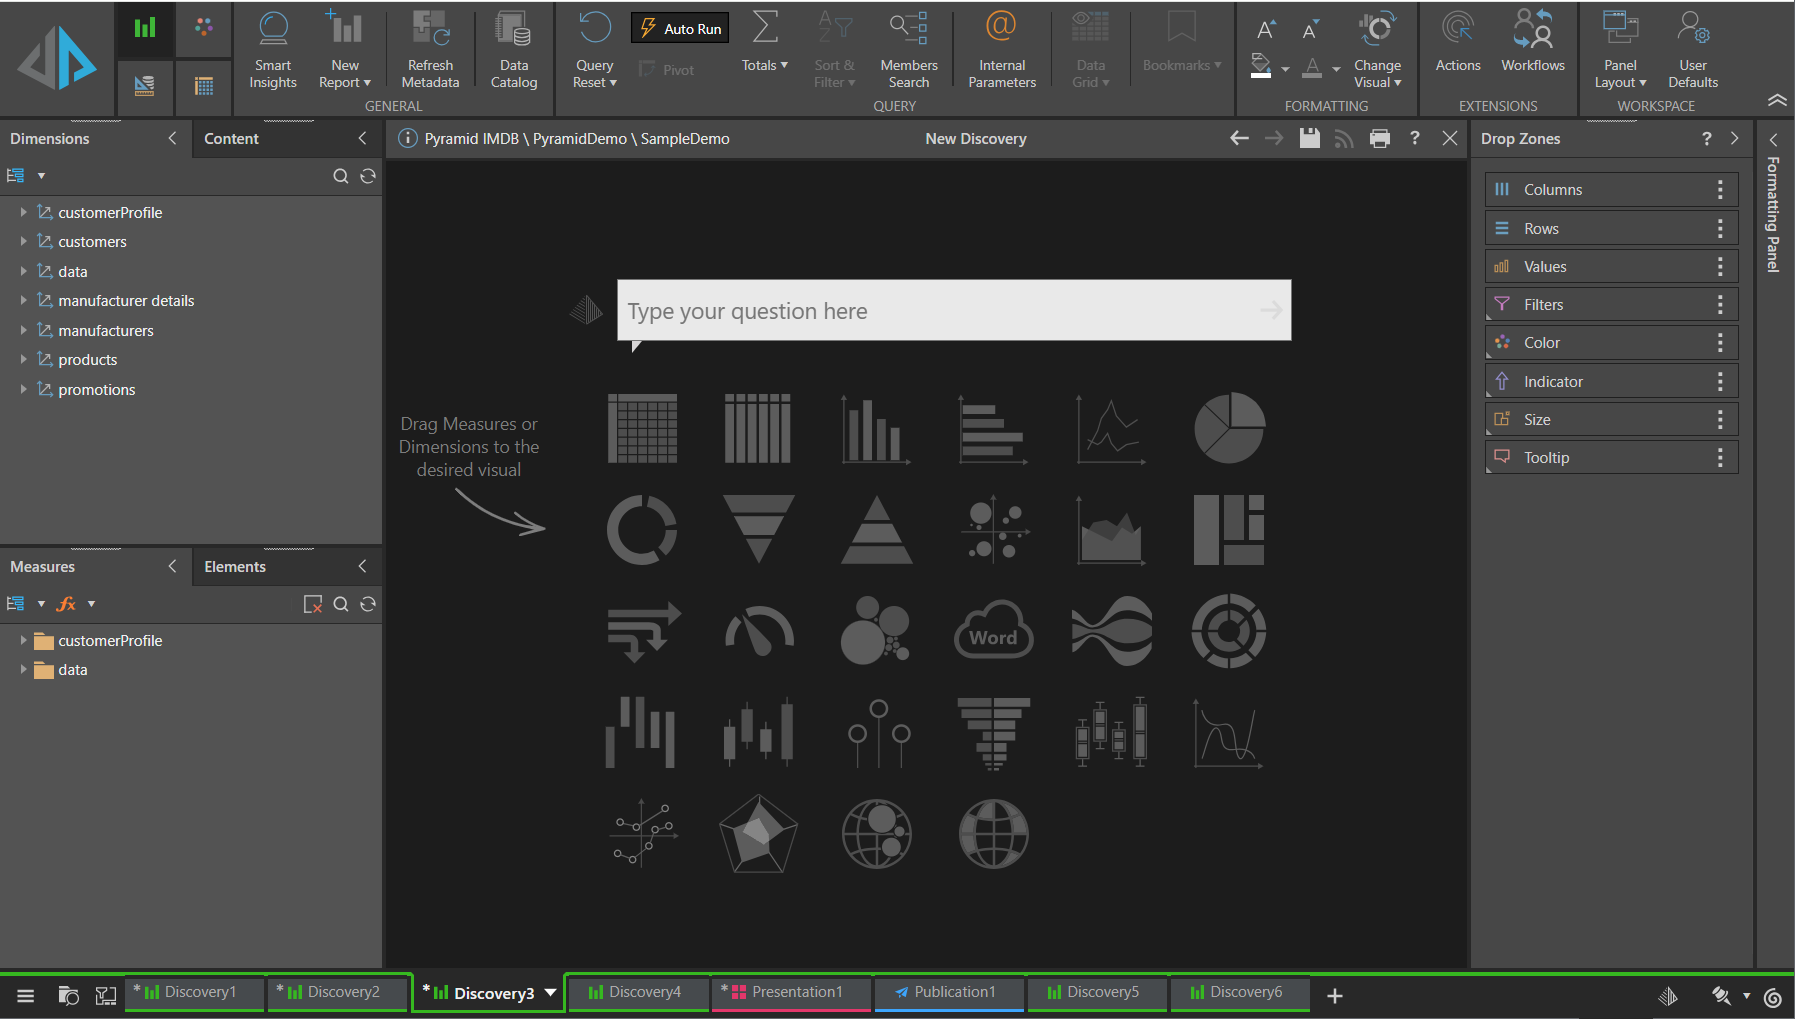This screenshot has height=1019, width=1795.
Task: Choose the Word cloud visualization
Action: click(993, 632)
